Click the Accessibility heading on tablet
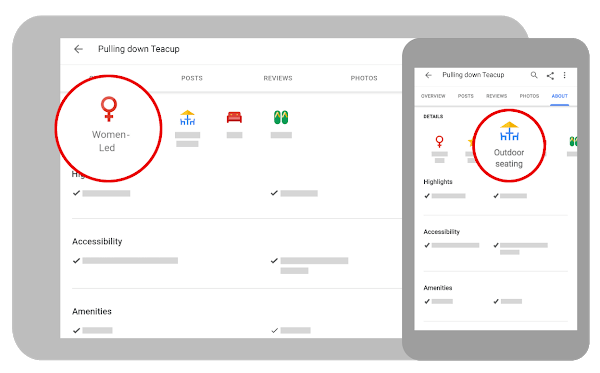 (97, 241)
